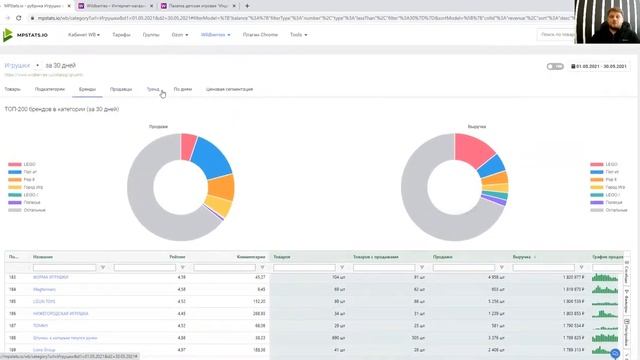Select the Бренды tab
Viewport: 640px width, 360px height.
pyautogui.click(x=87, y=89)
